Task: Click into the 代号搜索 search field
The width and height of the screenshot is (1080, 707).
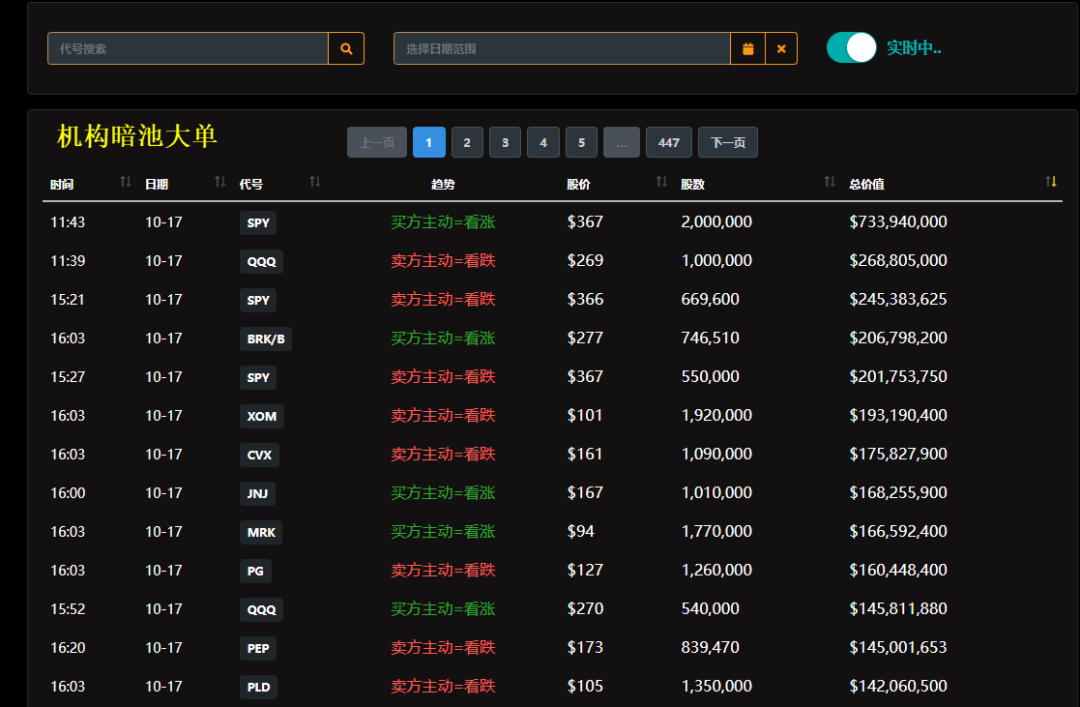Action: (x=188, y=49)
